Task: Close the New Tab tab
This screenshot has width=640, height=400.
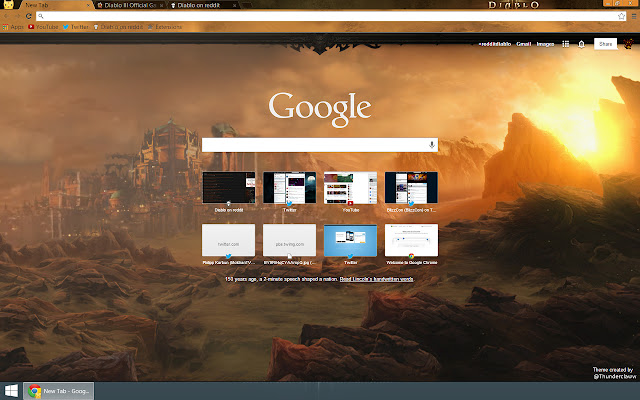Action: 88,5
